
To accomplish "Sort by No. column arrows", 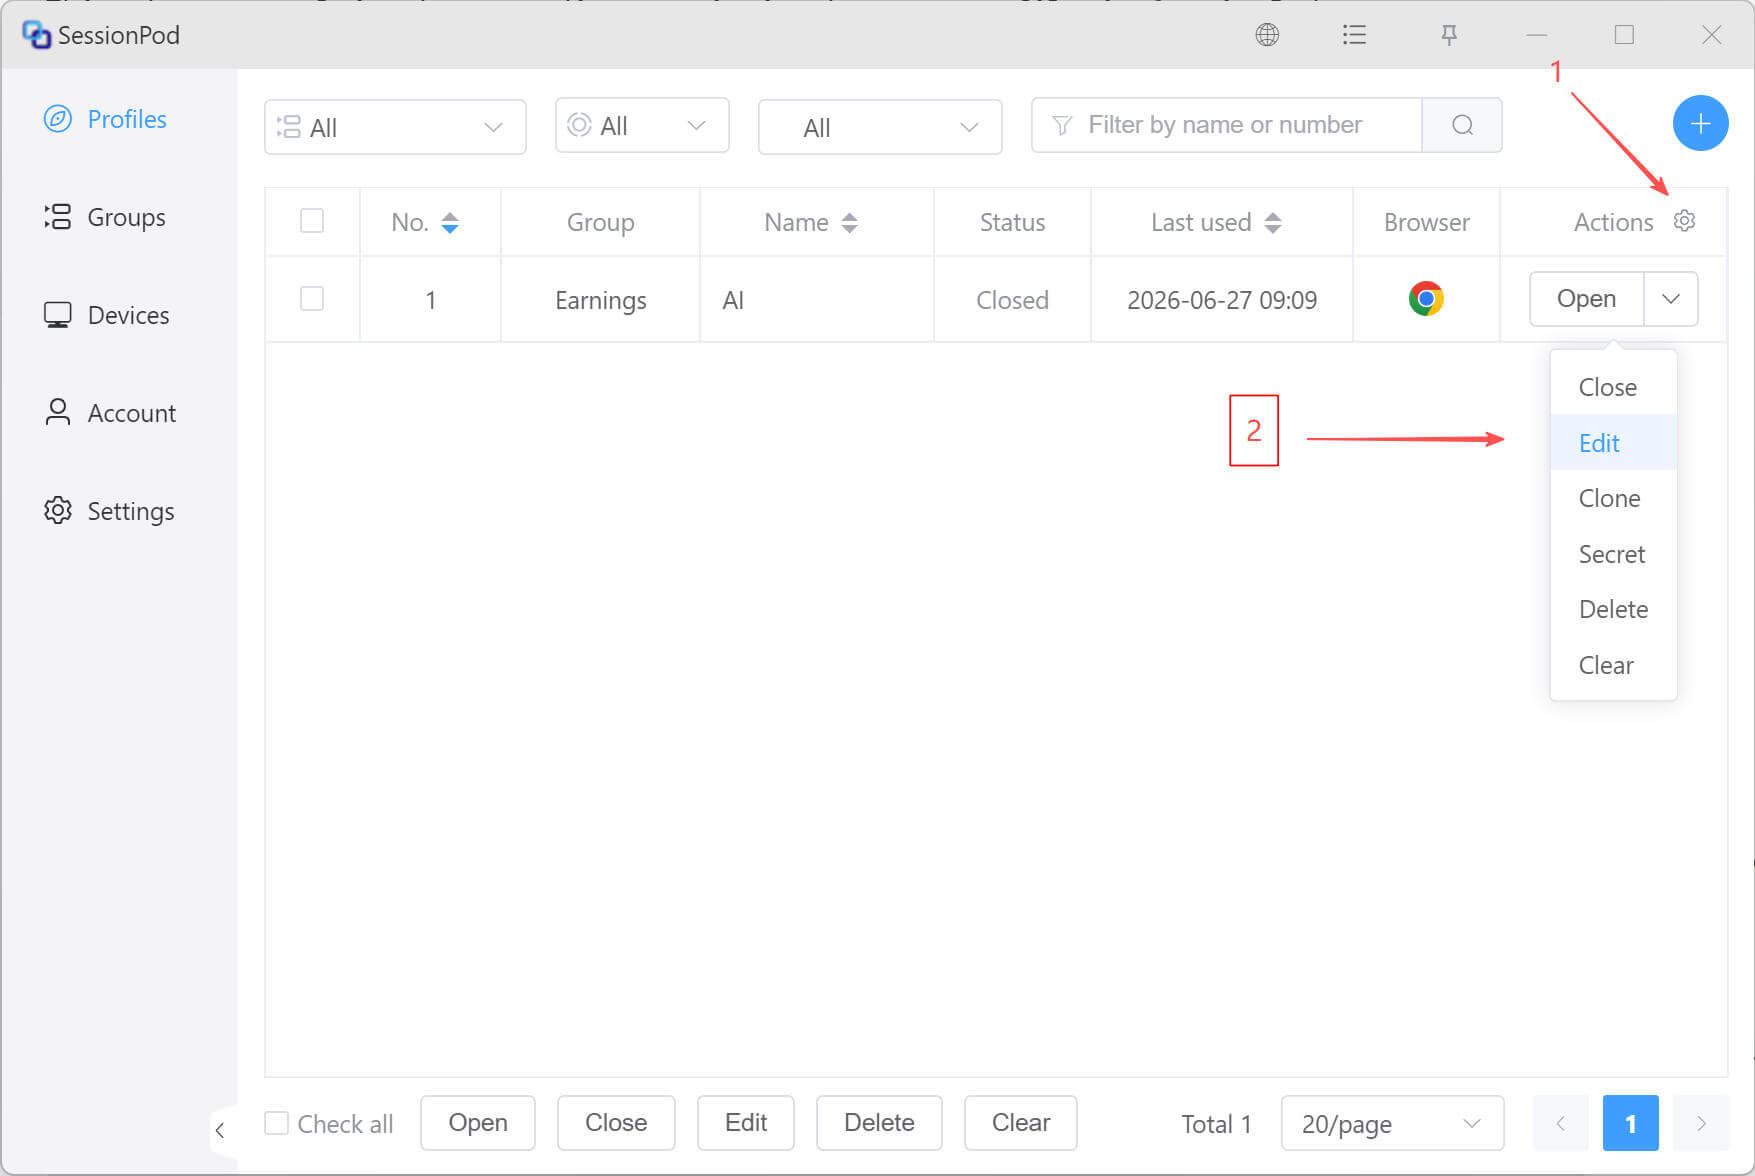I will coord(450,223).
